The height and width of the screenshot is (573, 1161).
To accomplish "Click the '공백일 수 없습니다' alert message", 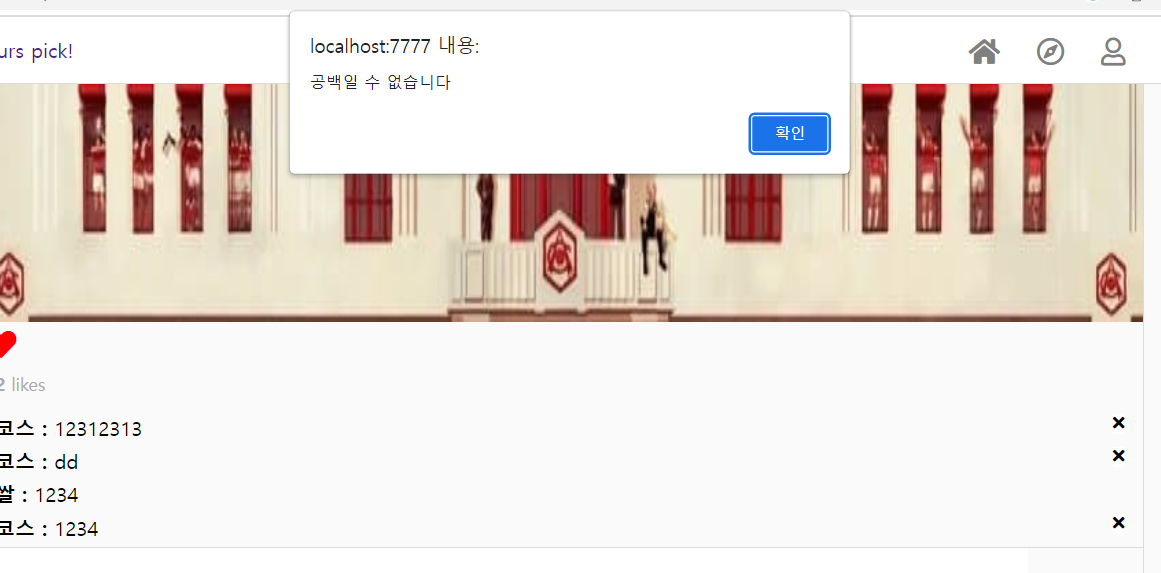I will click(x=381, y=82).
